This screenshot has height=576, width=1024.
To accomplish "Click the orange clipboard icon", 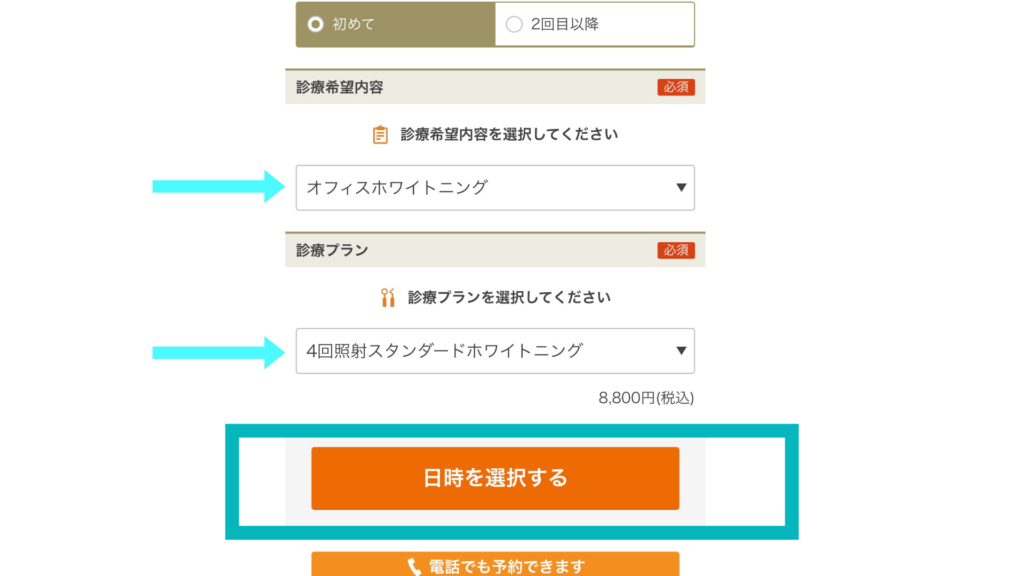I will click(x=380, y=135).
